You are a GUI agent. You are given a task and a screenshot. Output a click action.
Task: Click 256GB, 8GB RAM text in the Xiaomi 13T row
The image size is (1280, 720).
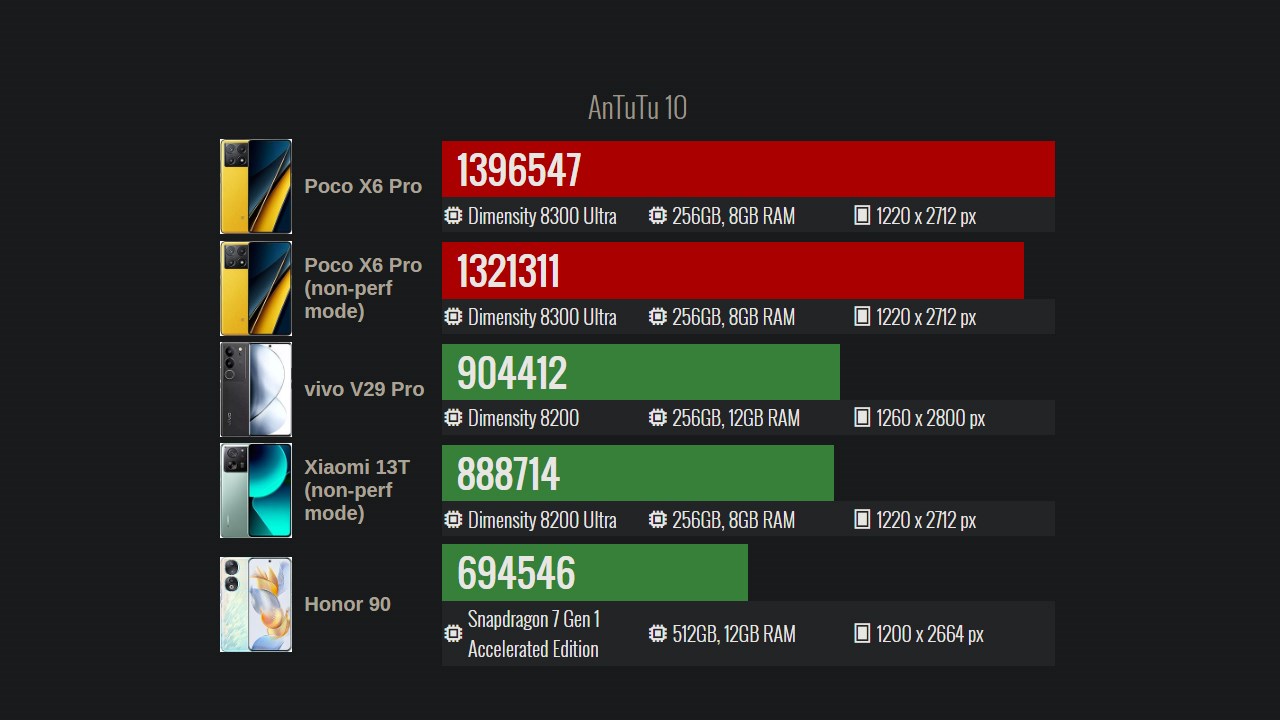click(734, 519)
